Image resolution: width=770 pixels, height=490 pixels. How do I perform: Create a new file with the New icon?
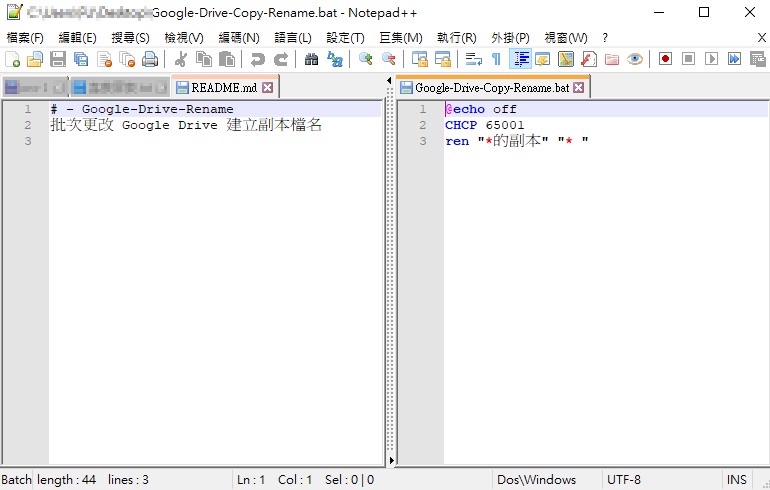(x=12, y=59)
